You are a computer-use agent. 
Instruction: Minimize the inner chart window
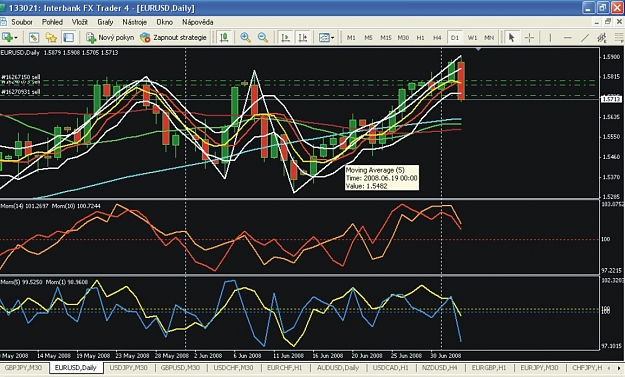596,22
